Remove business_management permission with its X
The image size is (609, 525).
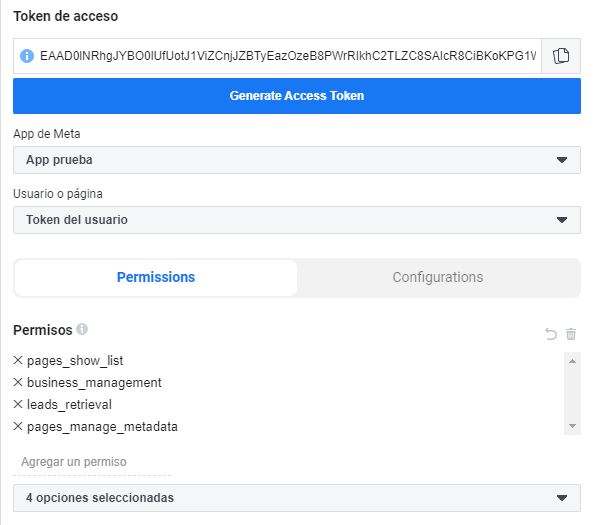click(18, 382)
